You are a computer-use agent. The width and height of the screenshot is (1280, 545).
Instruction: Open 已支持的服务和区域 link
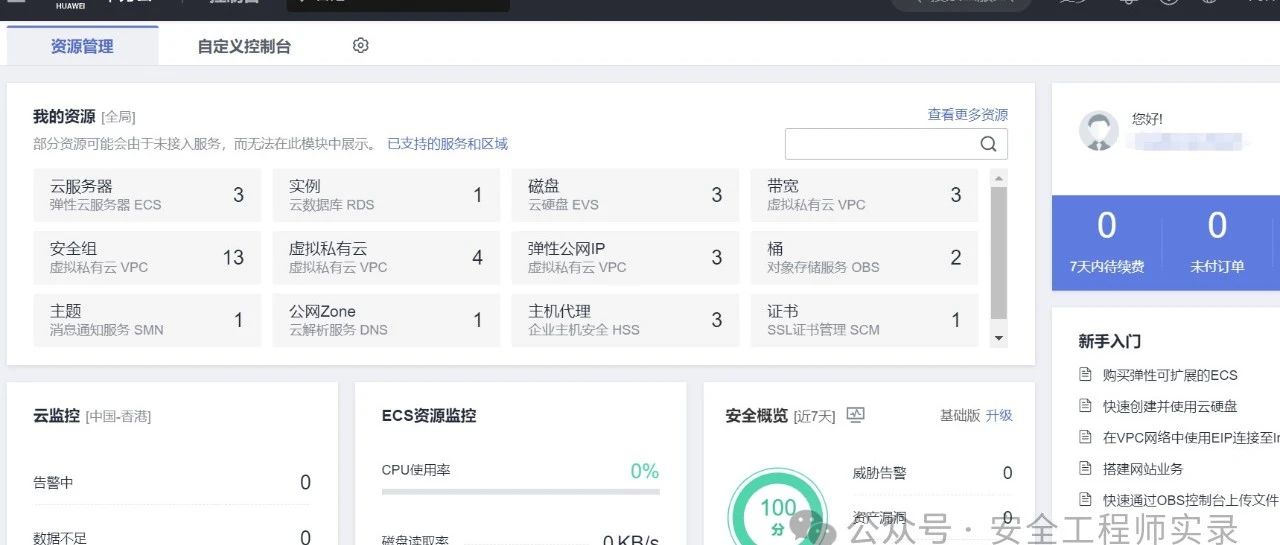pos(448,144)
